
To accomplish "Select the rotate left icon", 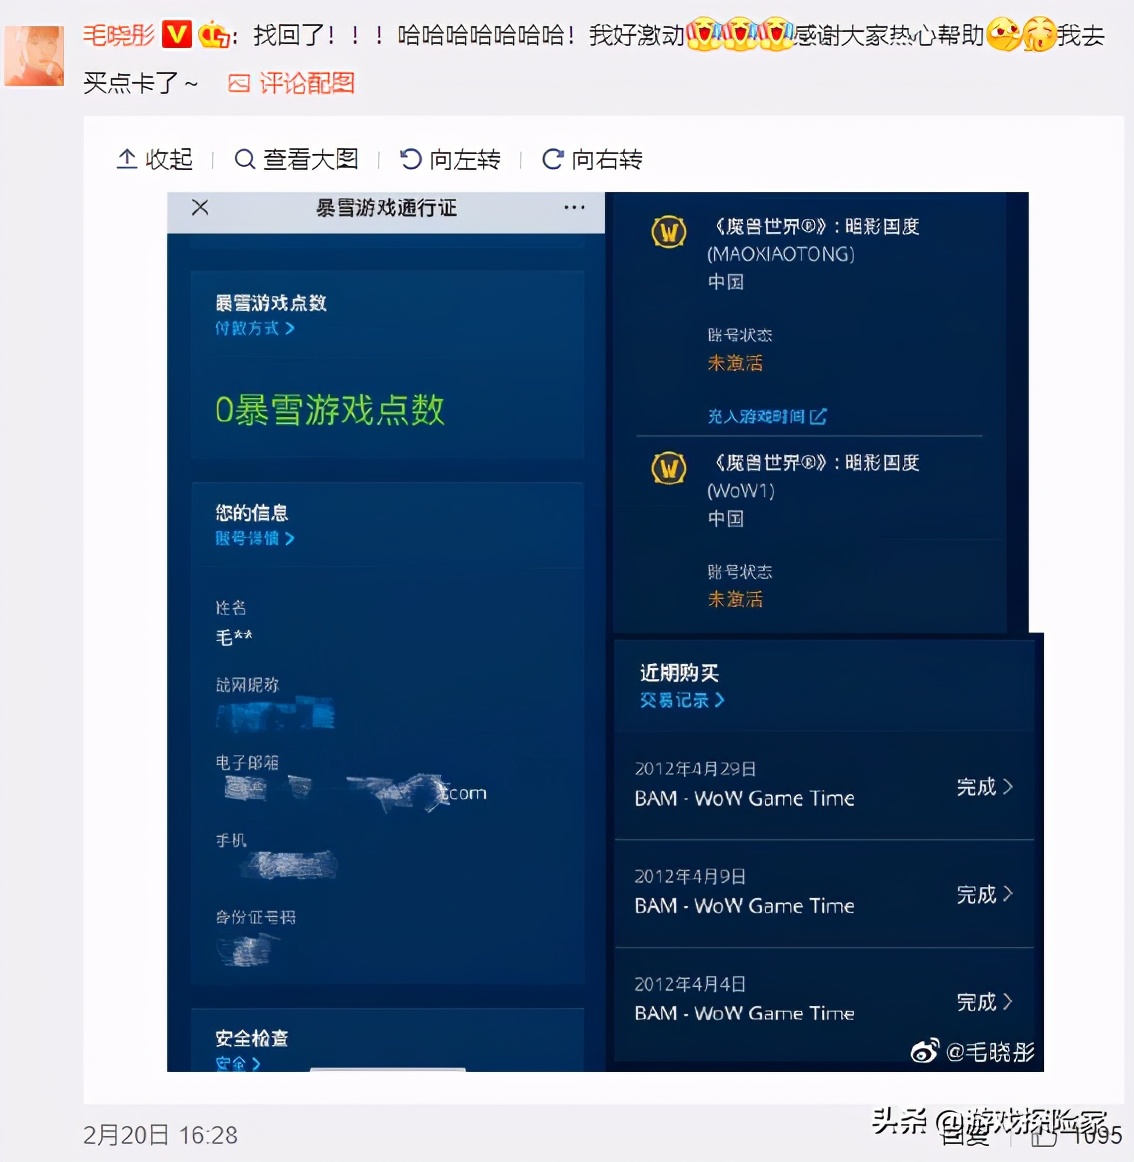I will click(407, 159).
